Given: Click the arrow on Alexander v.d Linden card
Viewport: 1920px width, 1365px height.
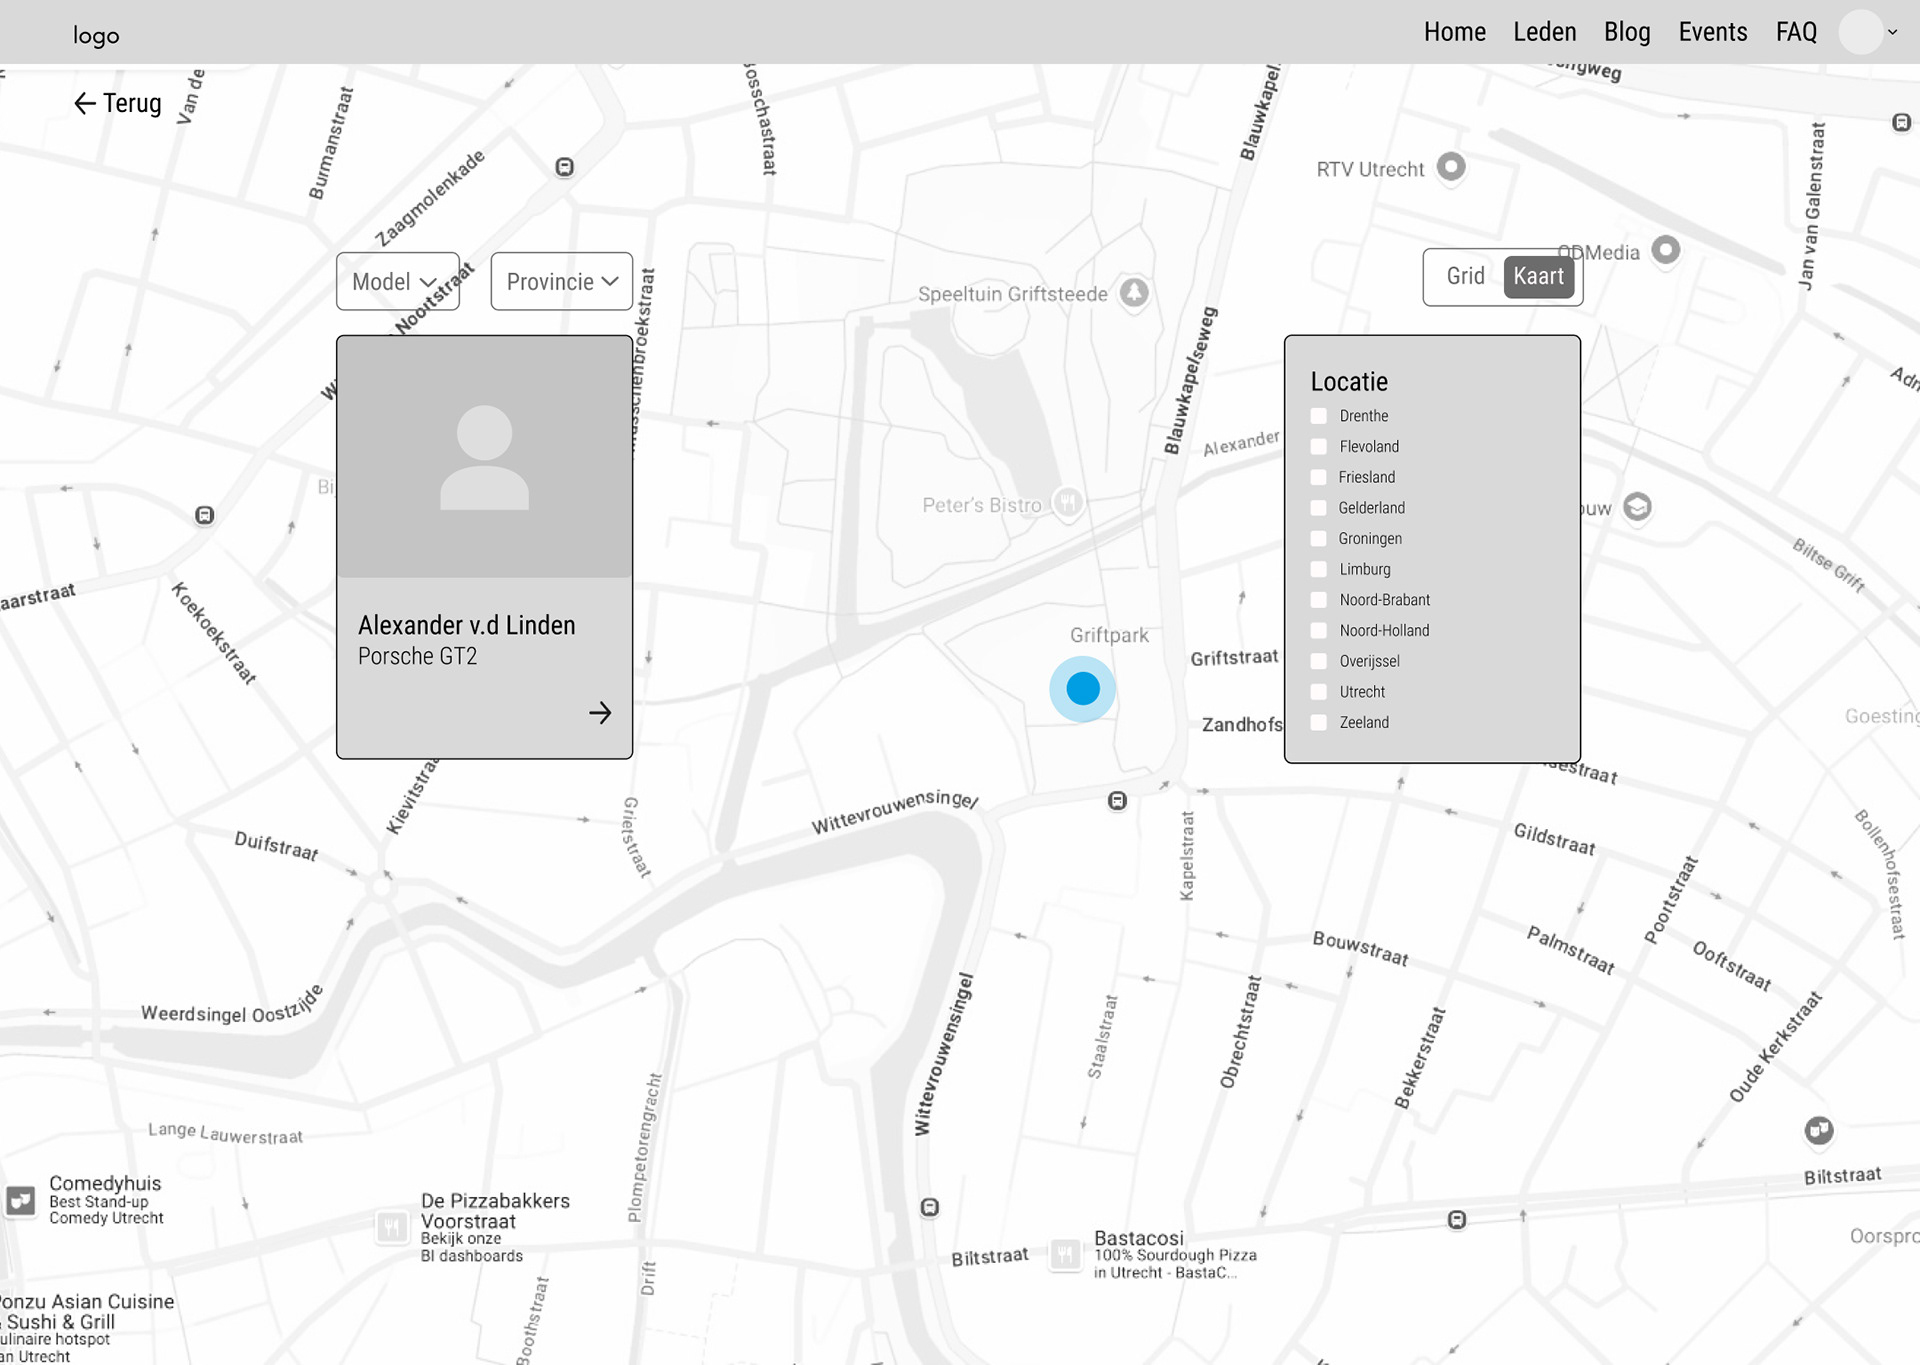Looking at the screenshot, I should click(600, 713).
